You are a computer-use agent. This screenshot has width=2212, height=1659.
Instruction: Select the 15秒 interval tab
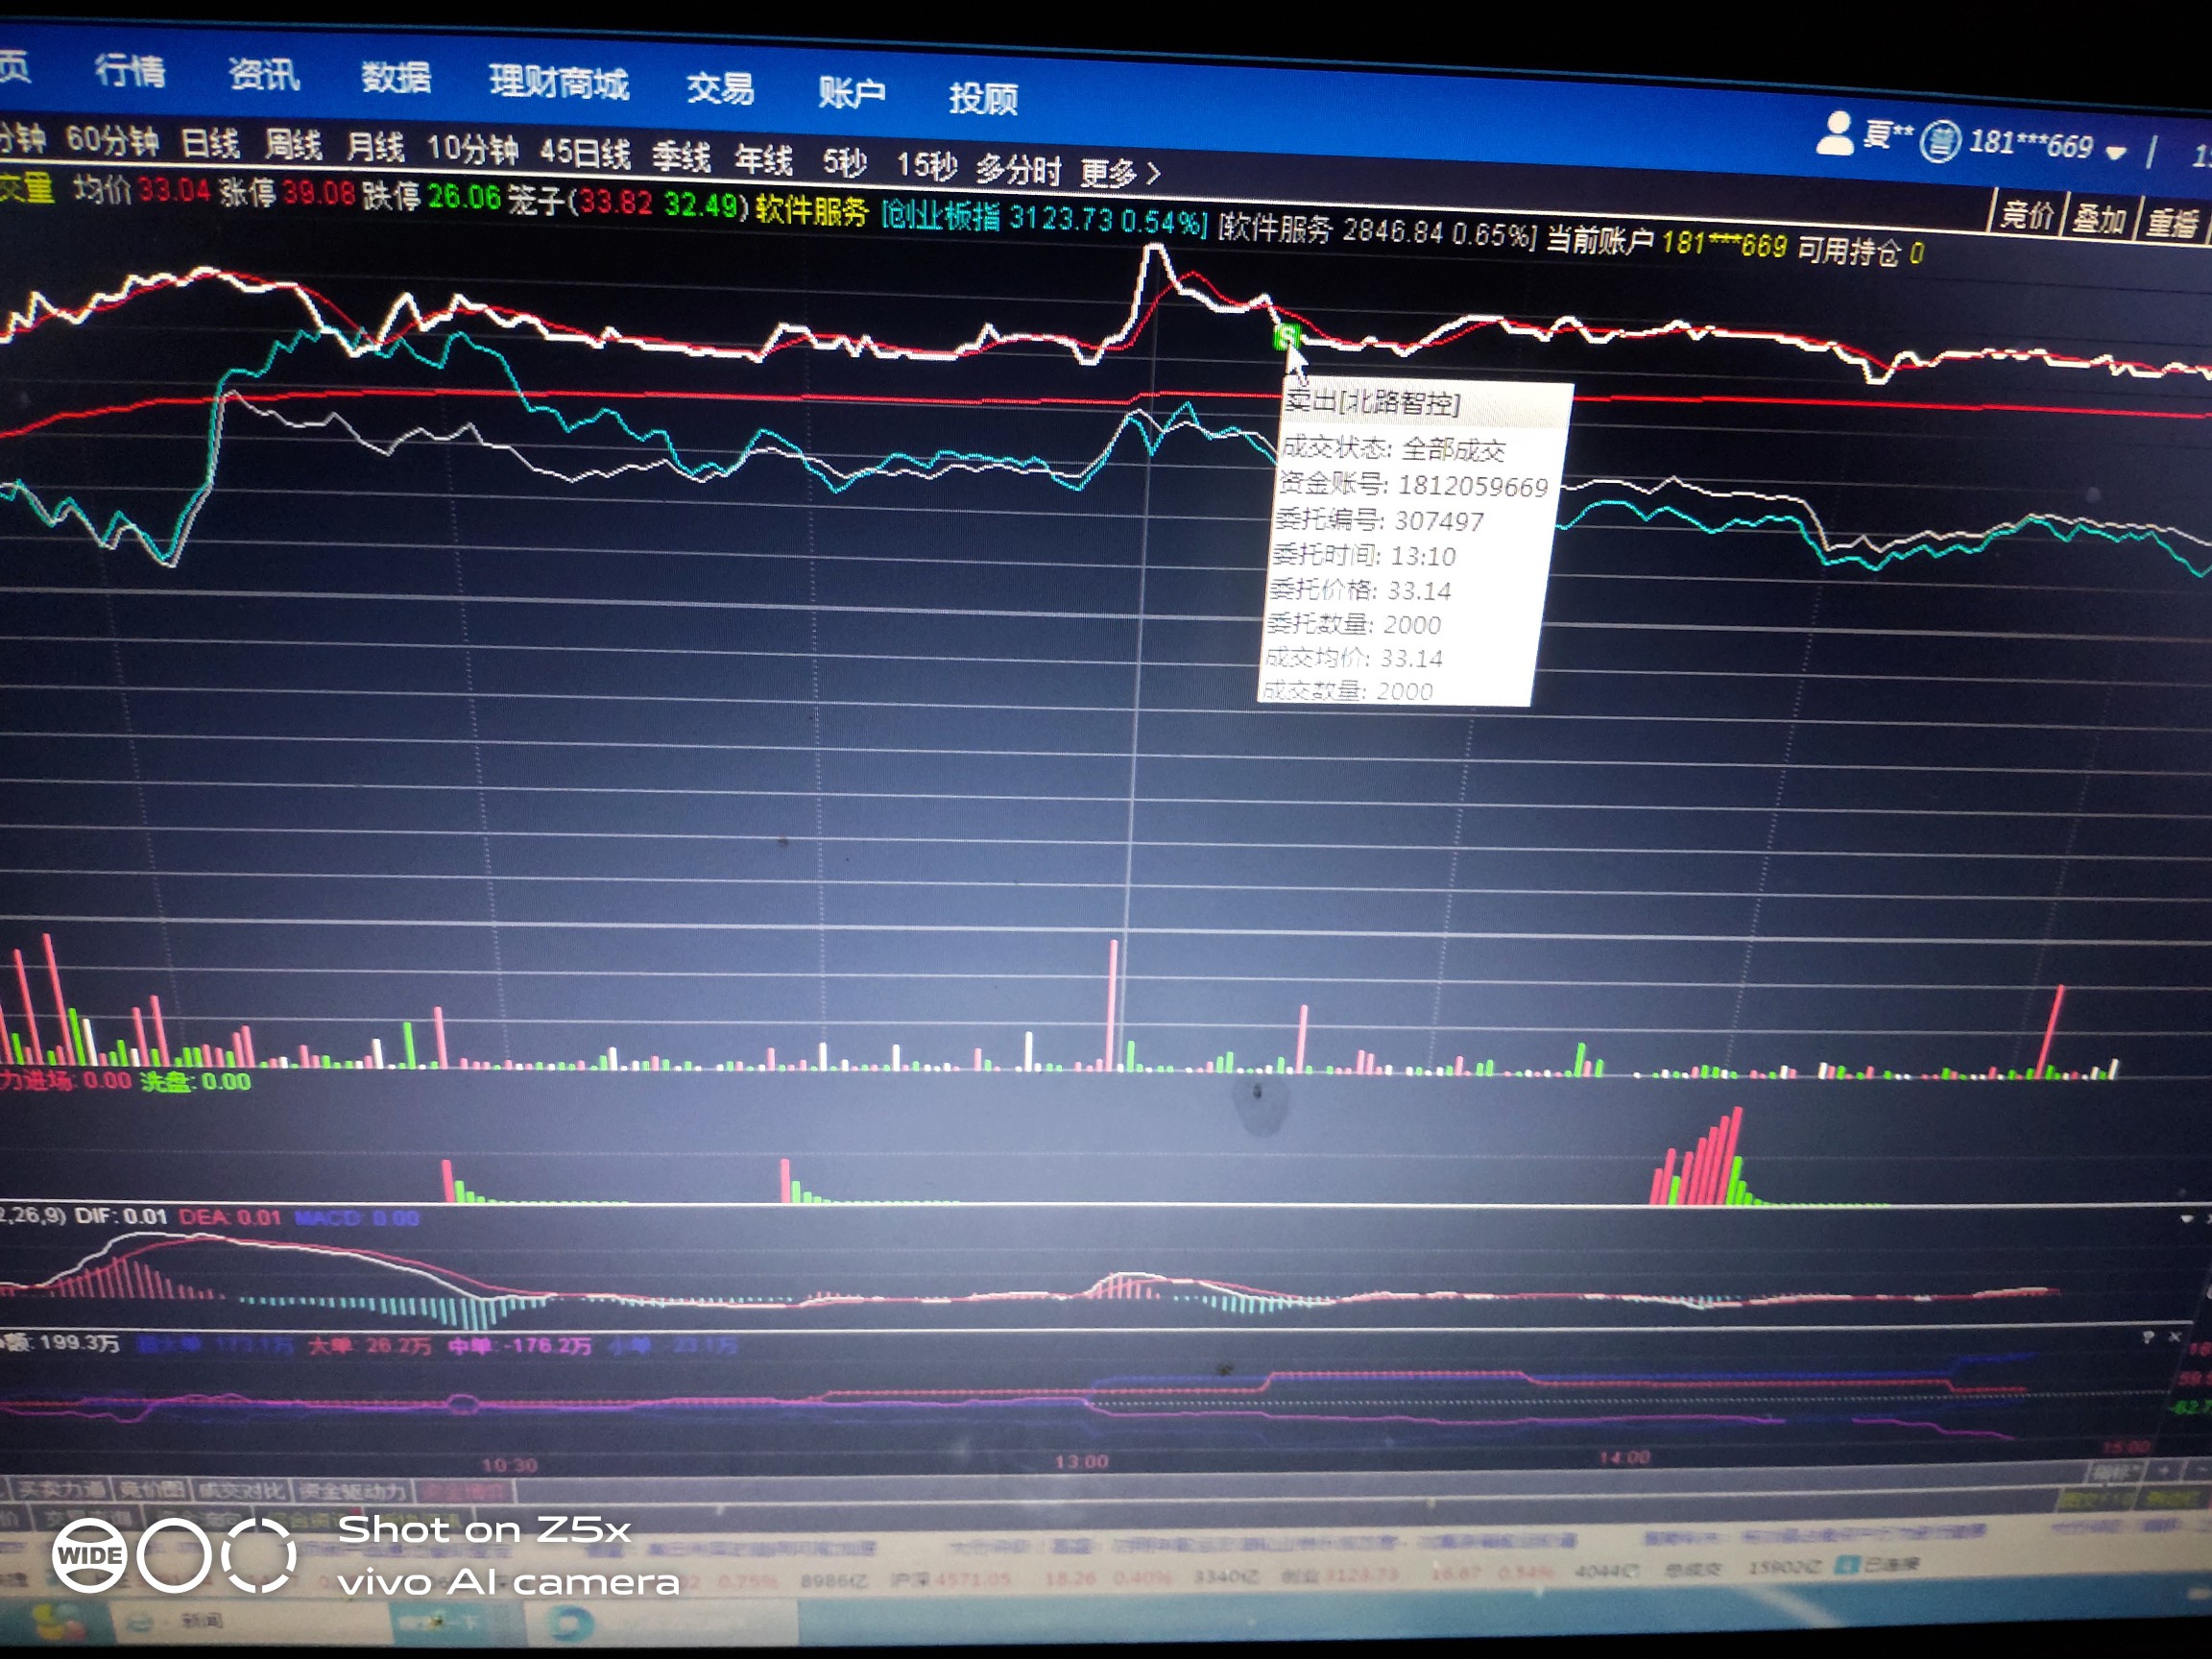tap(926, 165)
